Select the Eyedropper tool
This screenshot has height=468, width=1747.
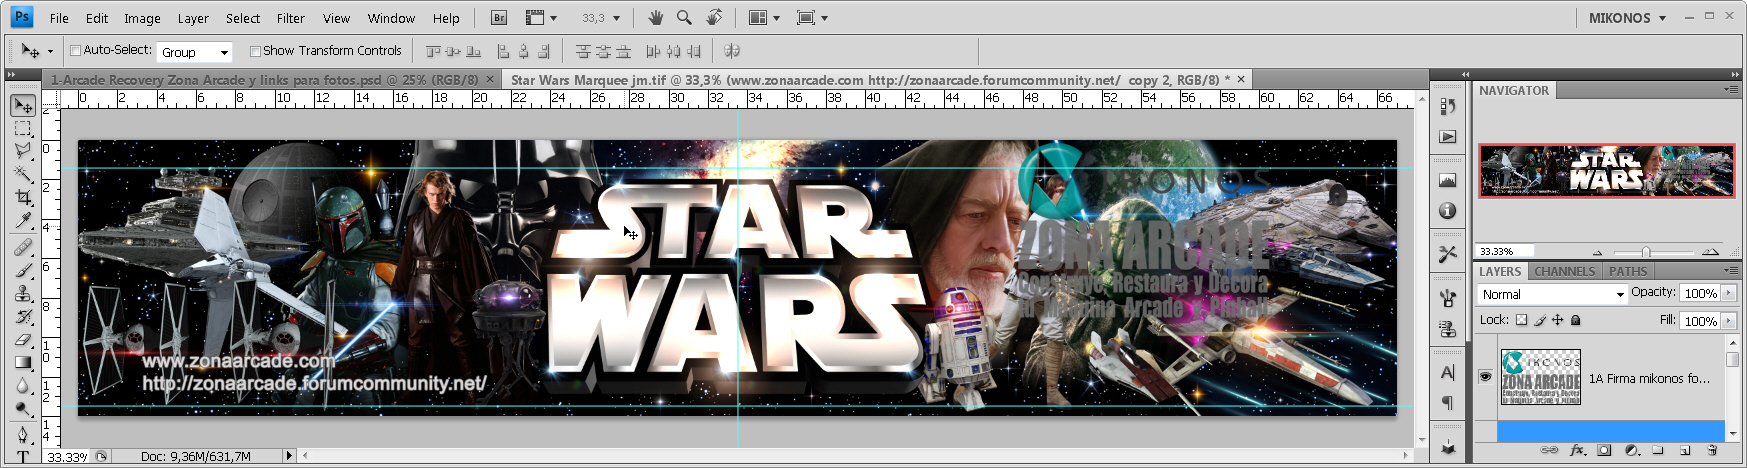(x=23, y=221)
